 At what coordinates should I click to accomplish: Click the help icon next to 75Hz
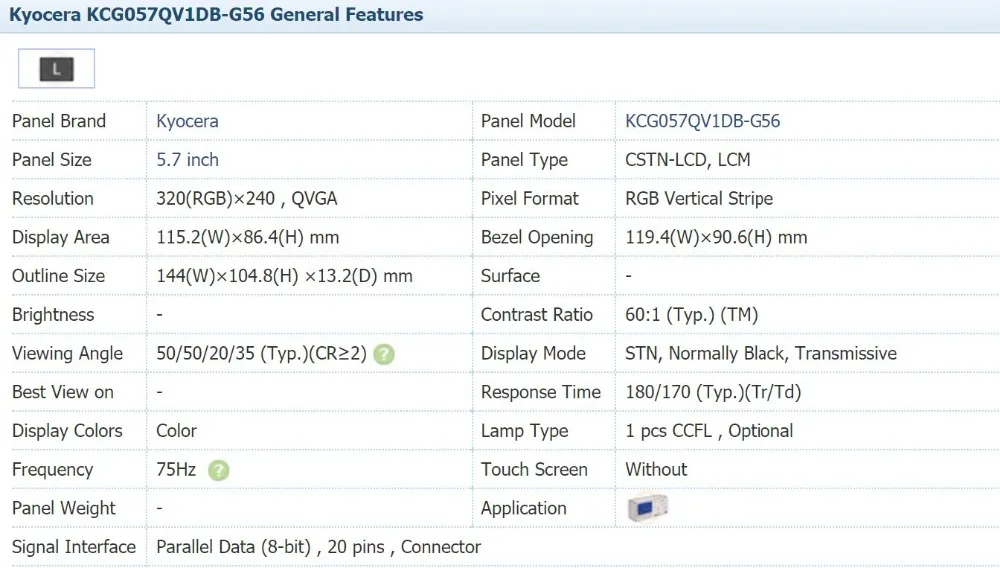tap(219, 470)
